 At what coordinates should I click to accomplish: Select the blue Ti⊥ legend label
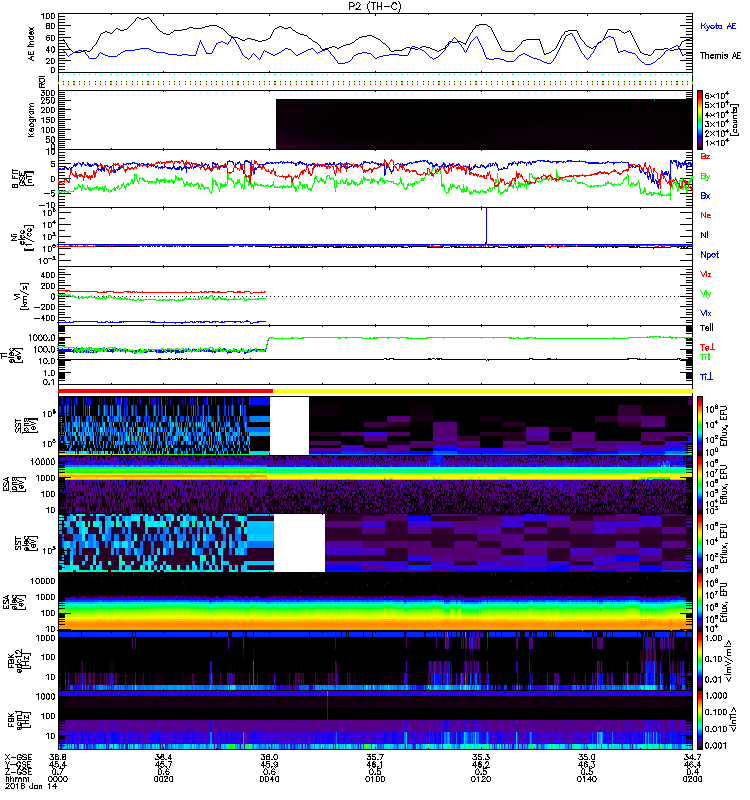(707, 377)
